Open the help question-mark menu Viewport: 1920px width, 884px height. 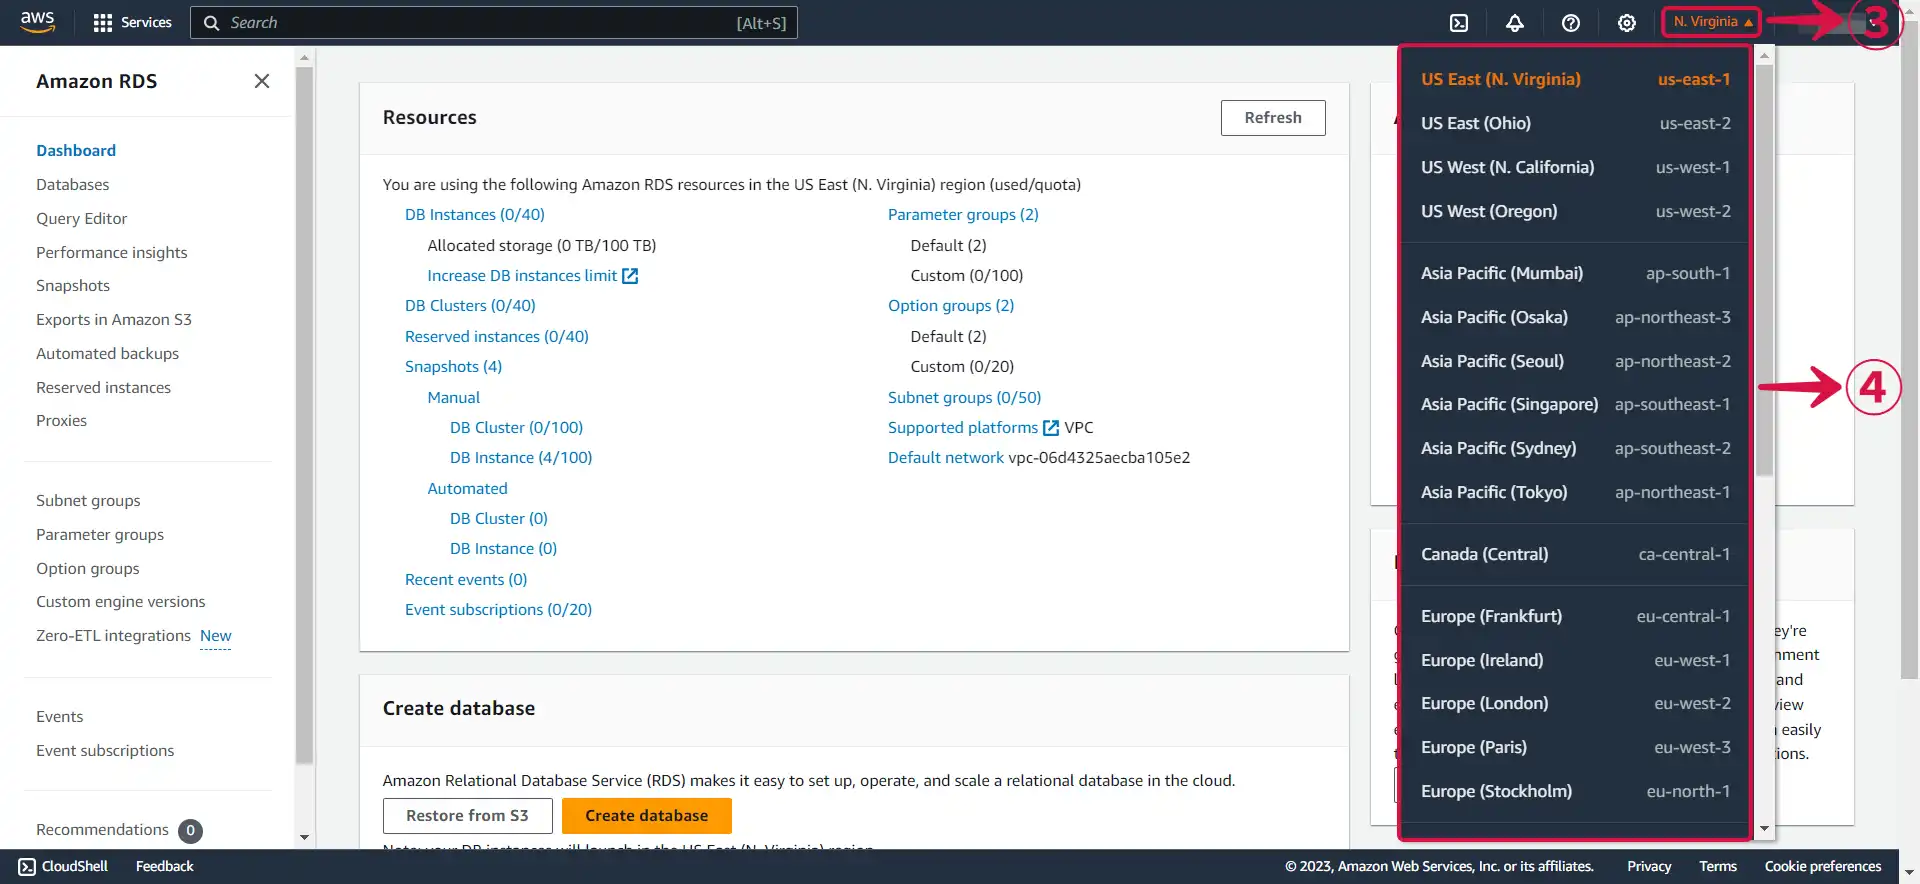[x=1571, y=22]
